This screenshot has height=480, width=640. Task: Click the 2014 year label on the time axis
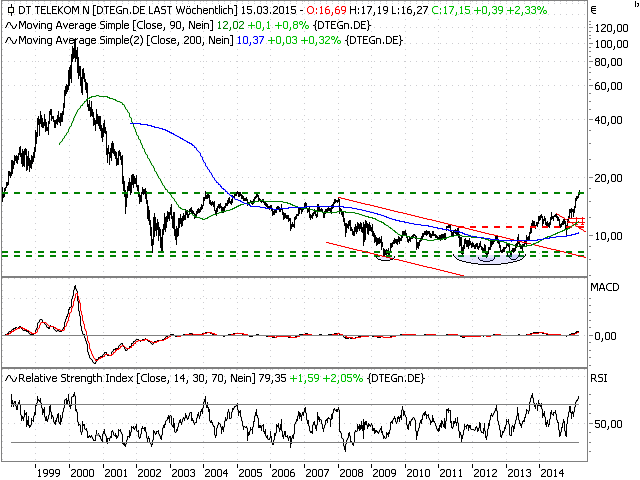click(552, 473)
